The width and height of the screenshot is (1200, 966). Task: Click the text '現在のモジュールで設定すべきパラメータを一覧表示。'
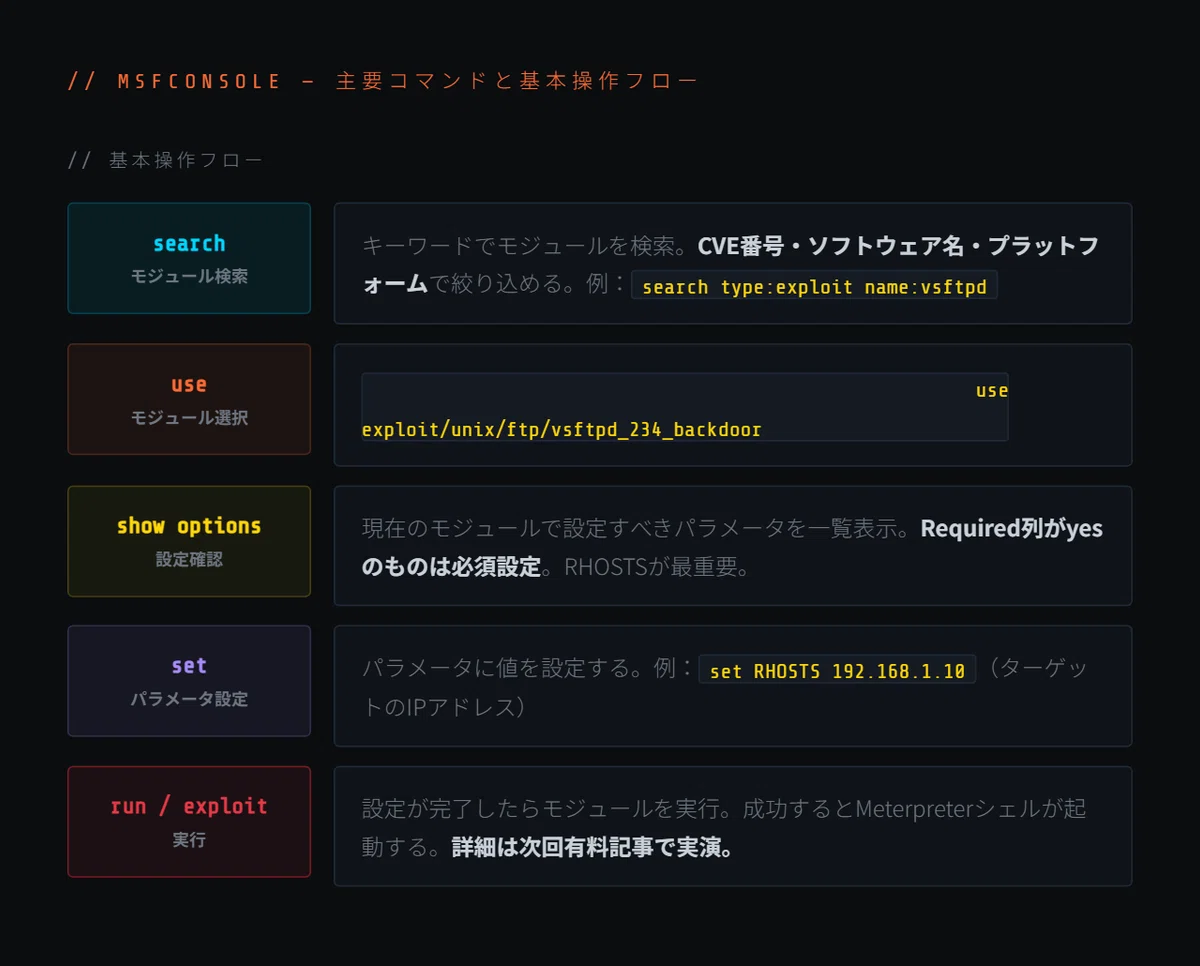(640, 528)
